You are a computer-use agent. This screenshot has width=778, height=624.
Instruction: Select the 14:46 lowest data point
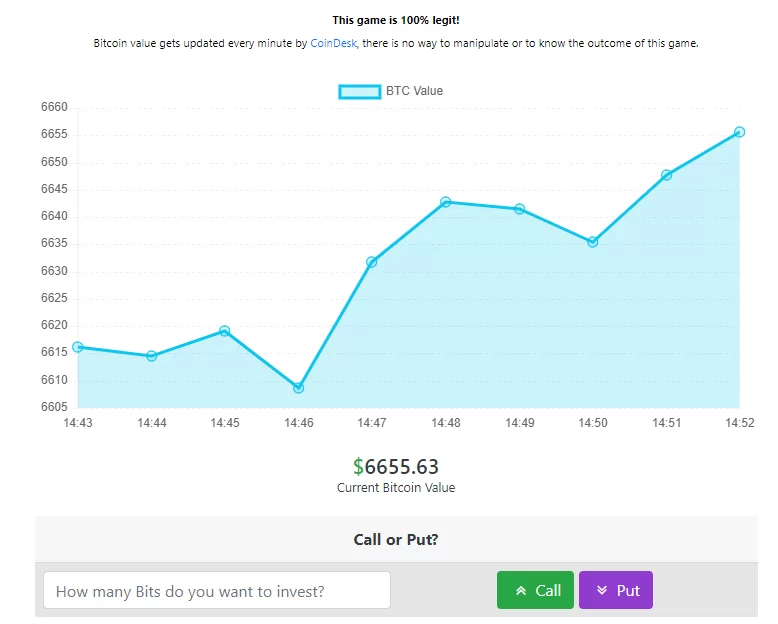tap(298, 388)
